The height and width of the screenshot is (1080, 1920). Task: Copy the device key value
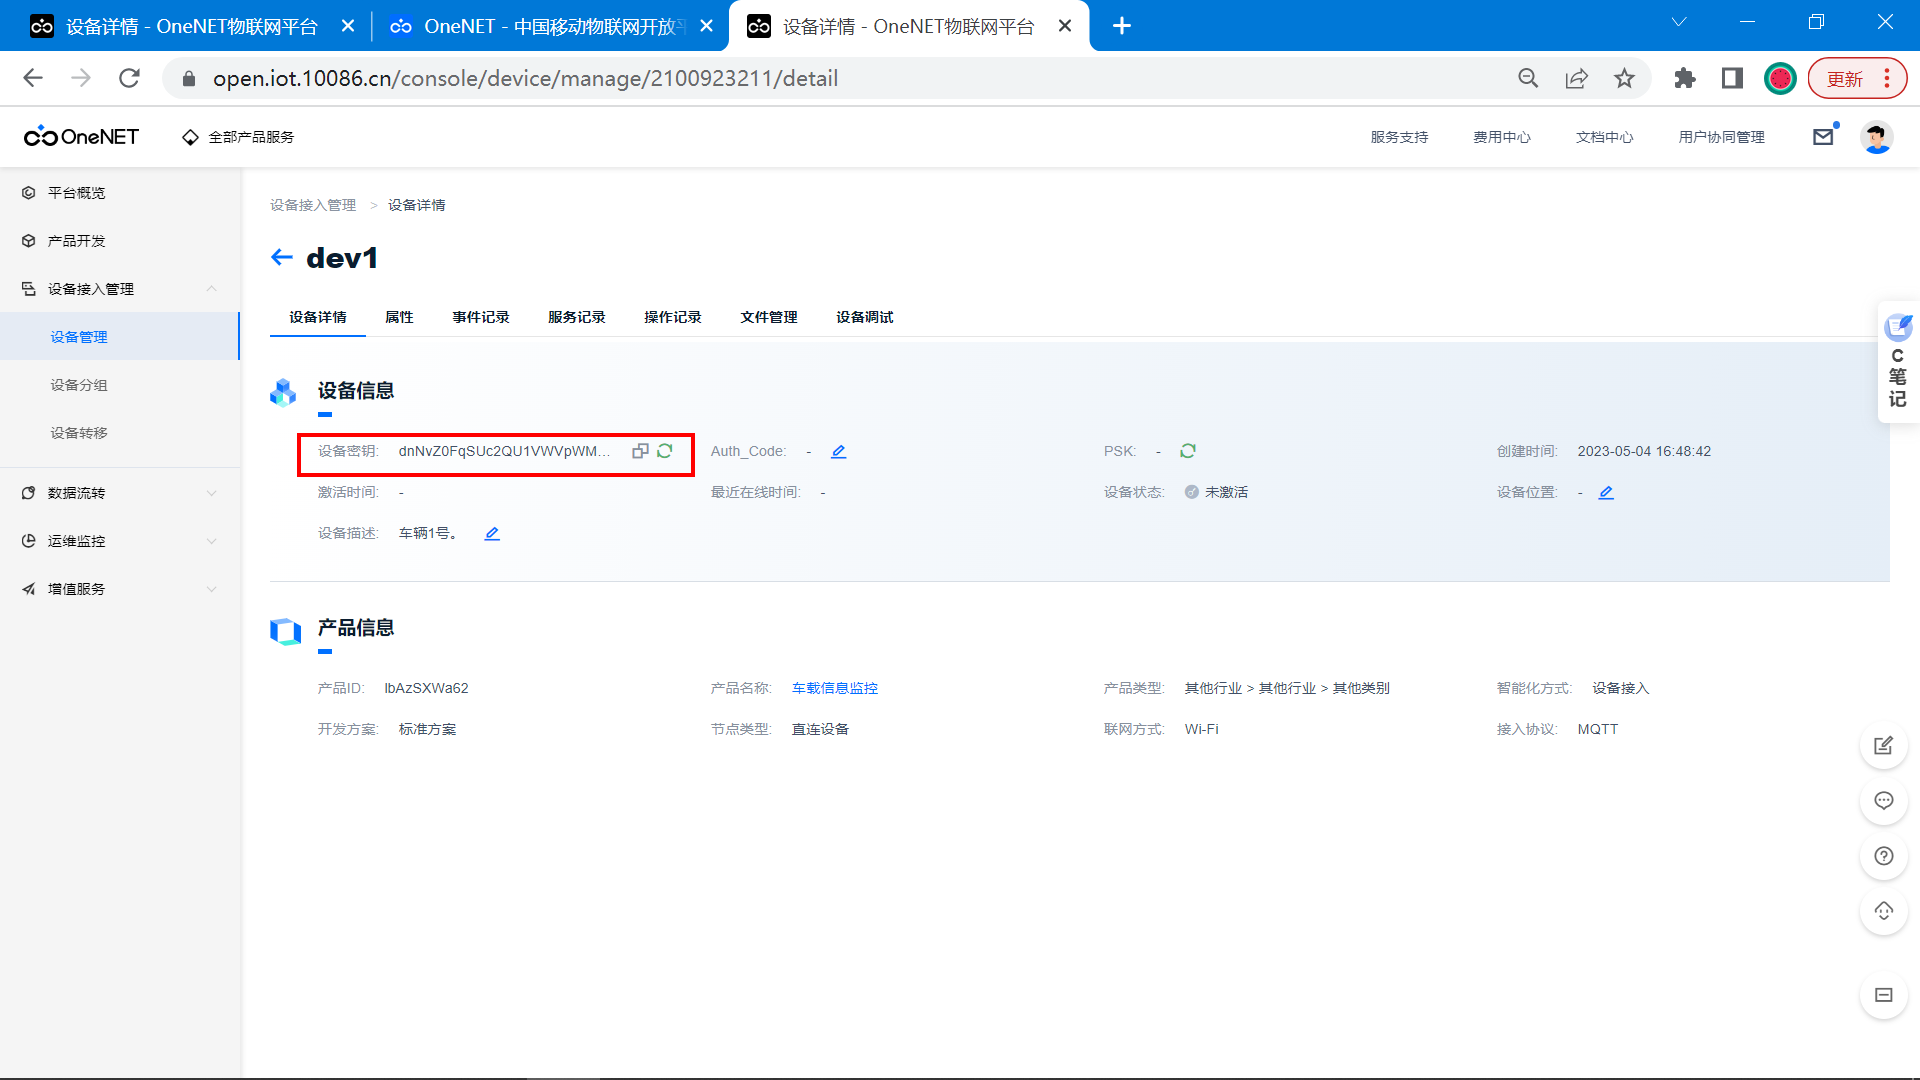(640, 451)
